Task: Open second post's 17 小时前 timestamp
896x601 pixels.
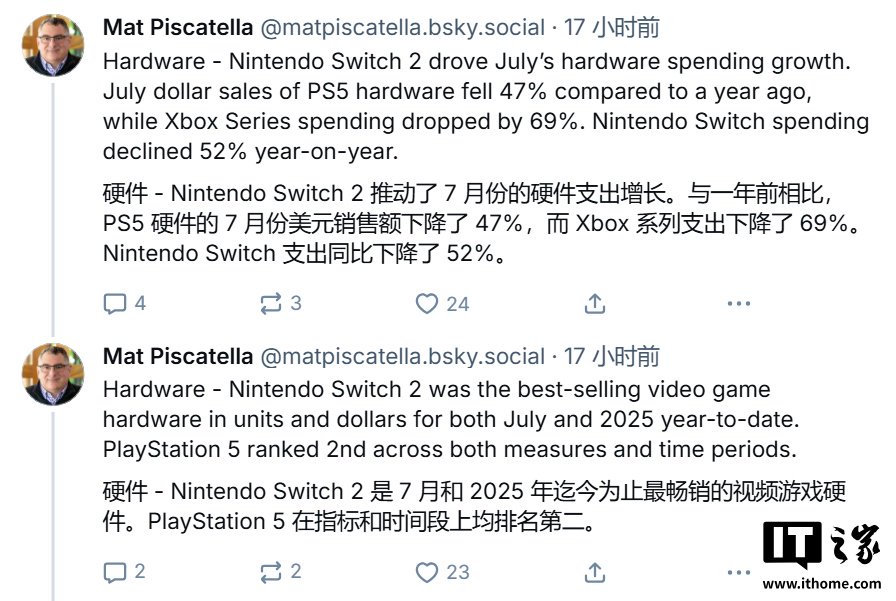Action: (x=612, y=356)
